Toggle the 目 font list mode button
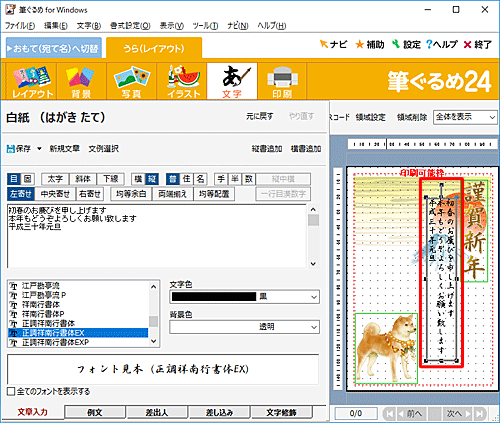Image resolution: width=500 pixels, height=423 pixels. pos(14,179)
